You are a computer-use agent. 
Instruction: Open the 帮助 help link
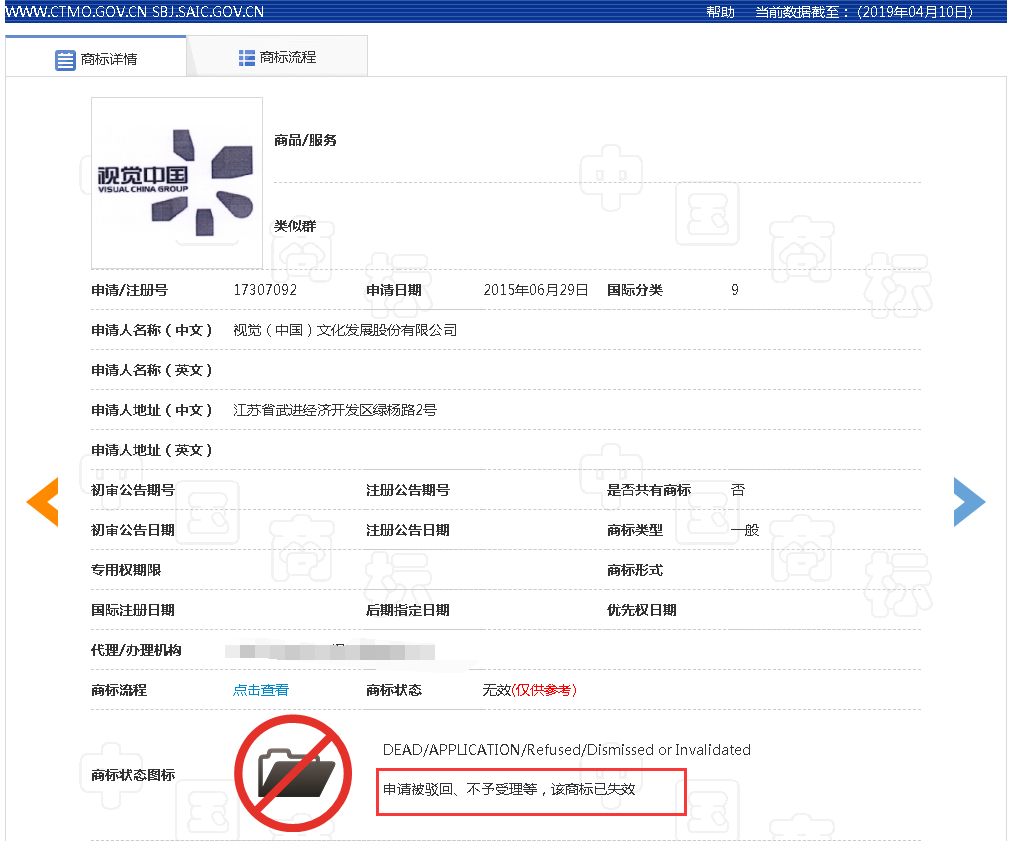[720, 12]
